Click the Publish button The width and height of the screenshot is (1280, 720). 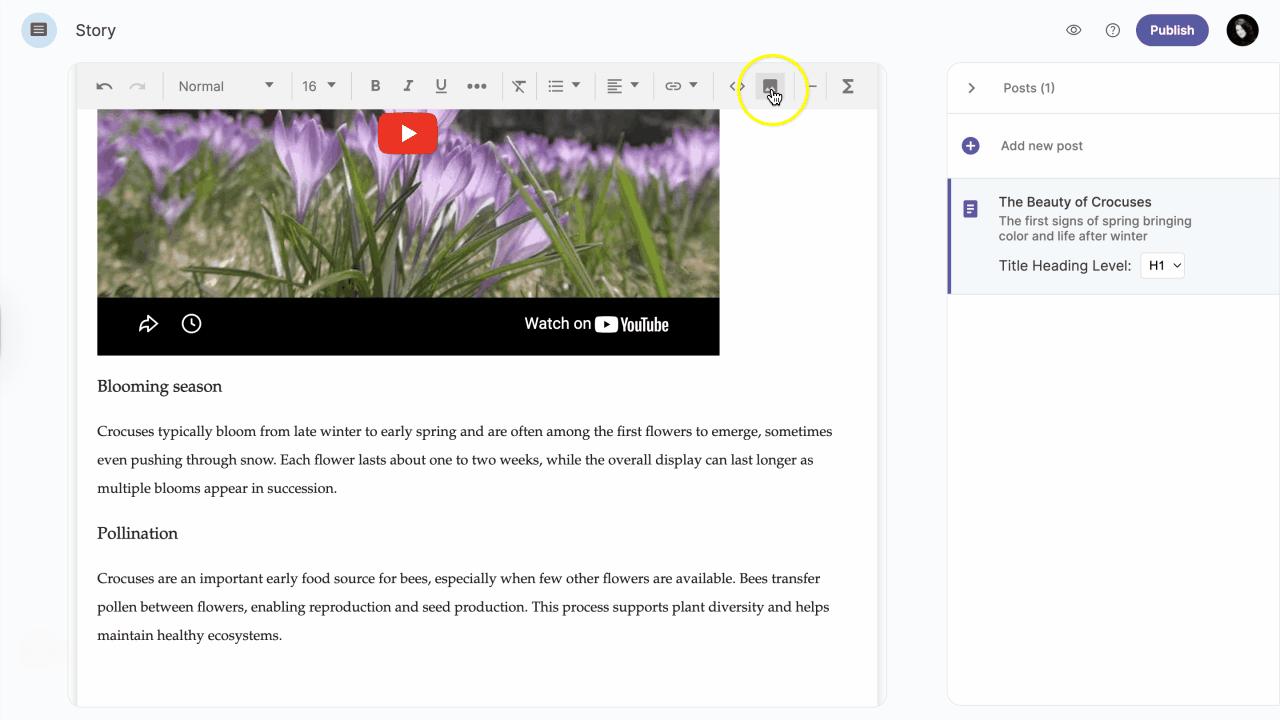click(x=1172, y=30)
